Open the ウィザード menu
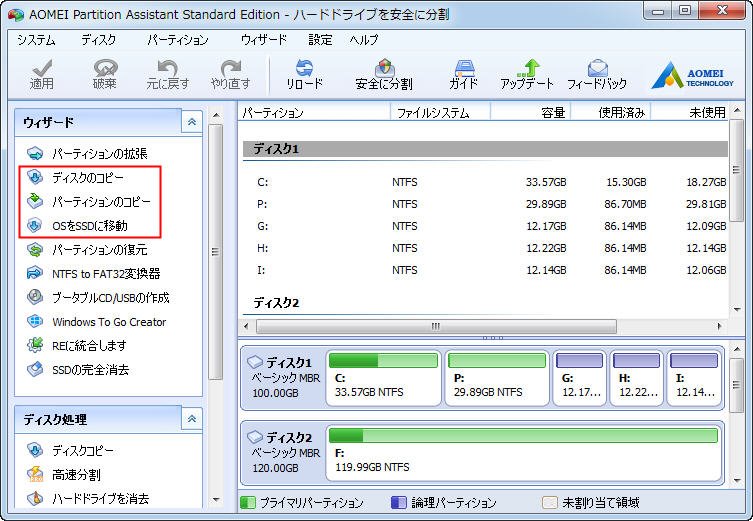 tap(264, 40)
